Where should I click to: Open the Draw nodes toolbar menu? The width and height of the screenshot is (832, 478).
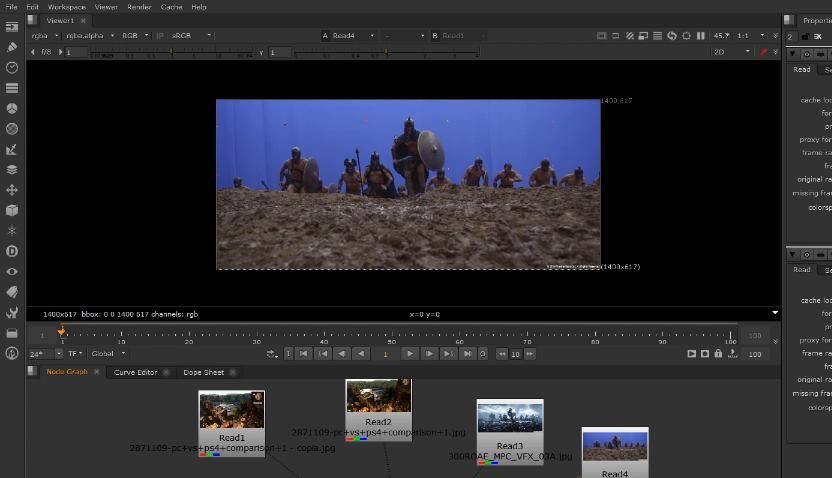pyautogui.click(x=12, y=47)
